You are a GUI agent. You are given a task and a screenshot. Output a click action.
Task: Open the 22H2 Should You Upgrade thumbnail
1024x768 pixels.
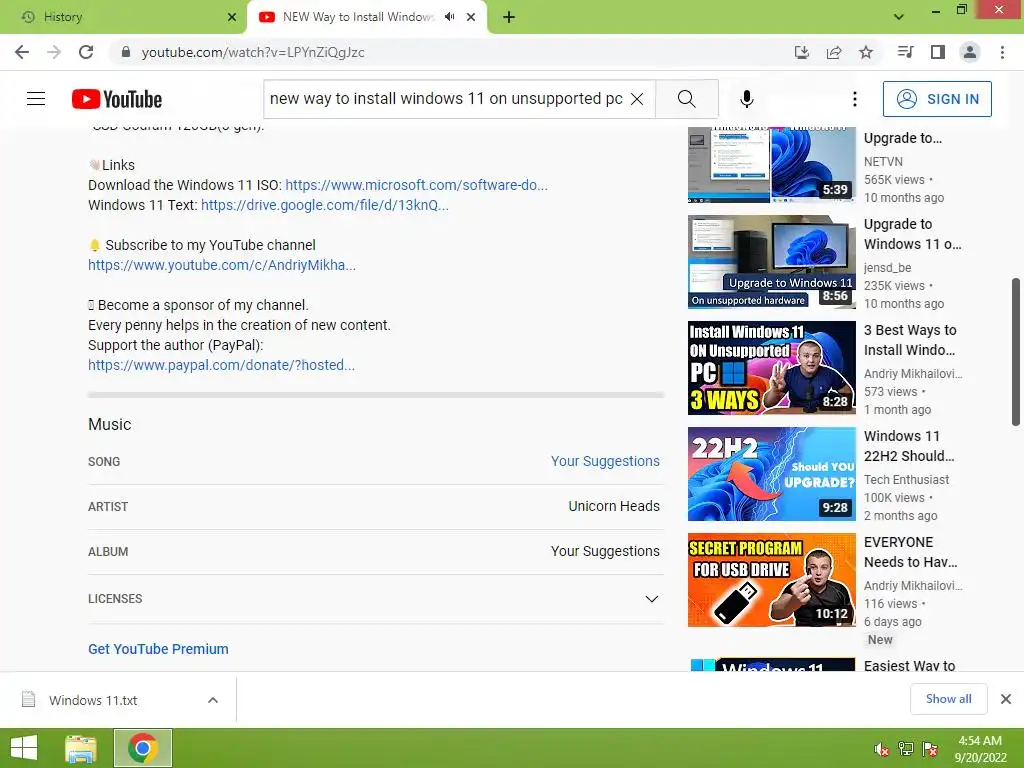tap(771, 473)
